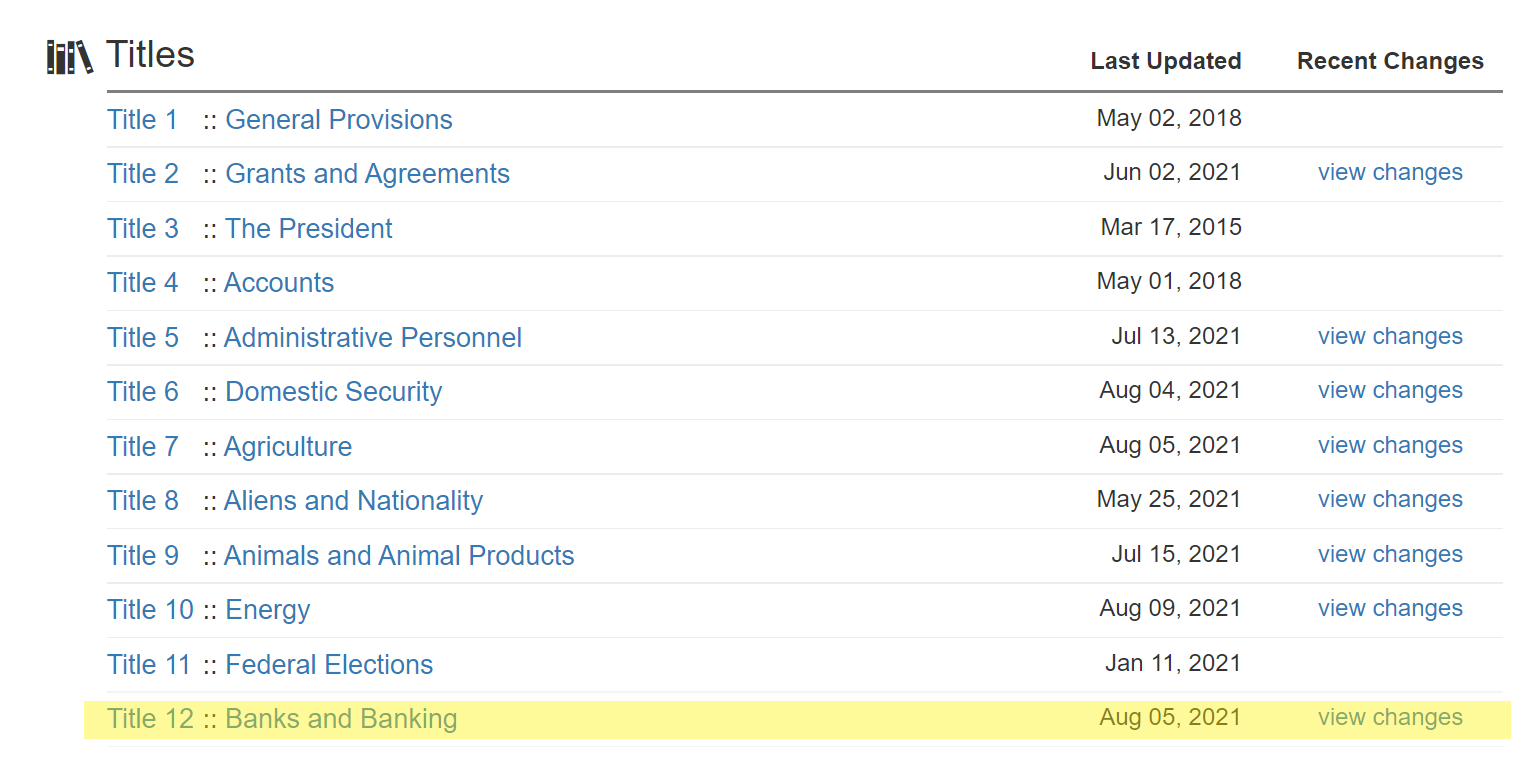View changes for Banks and Banking

(1390, 718)
